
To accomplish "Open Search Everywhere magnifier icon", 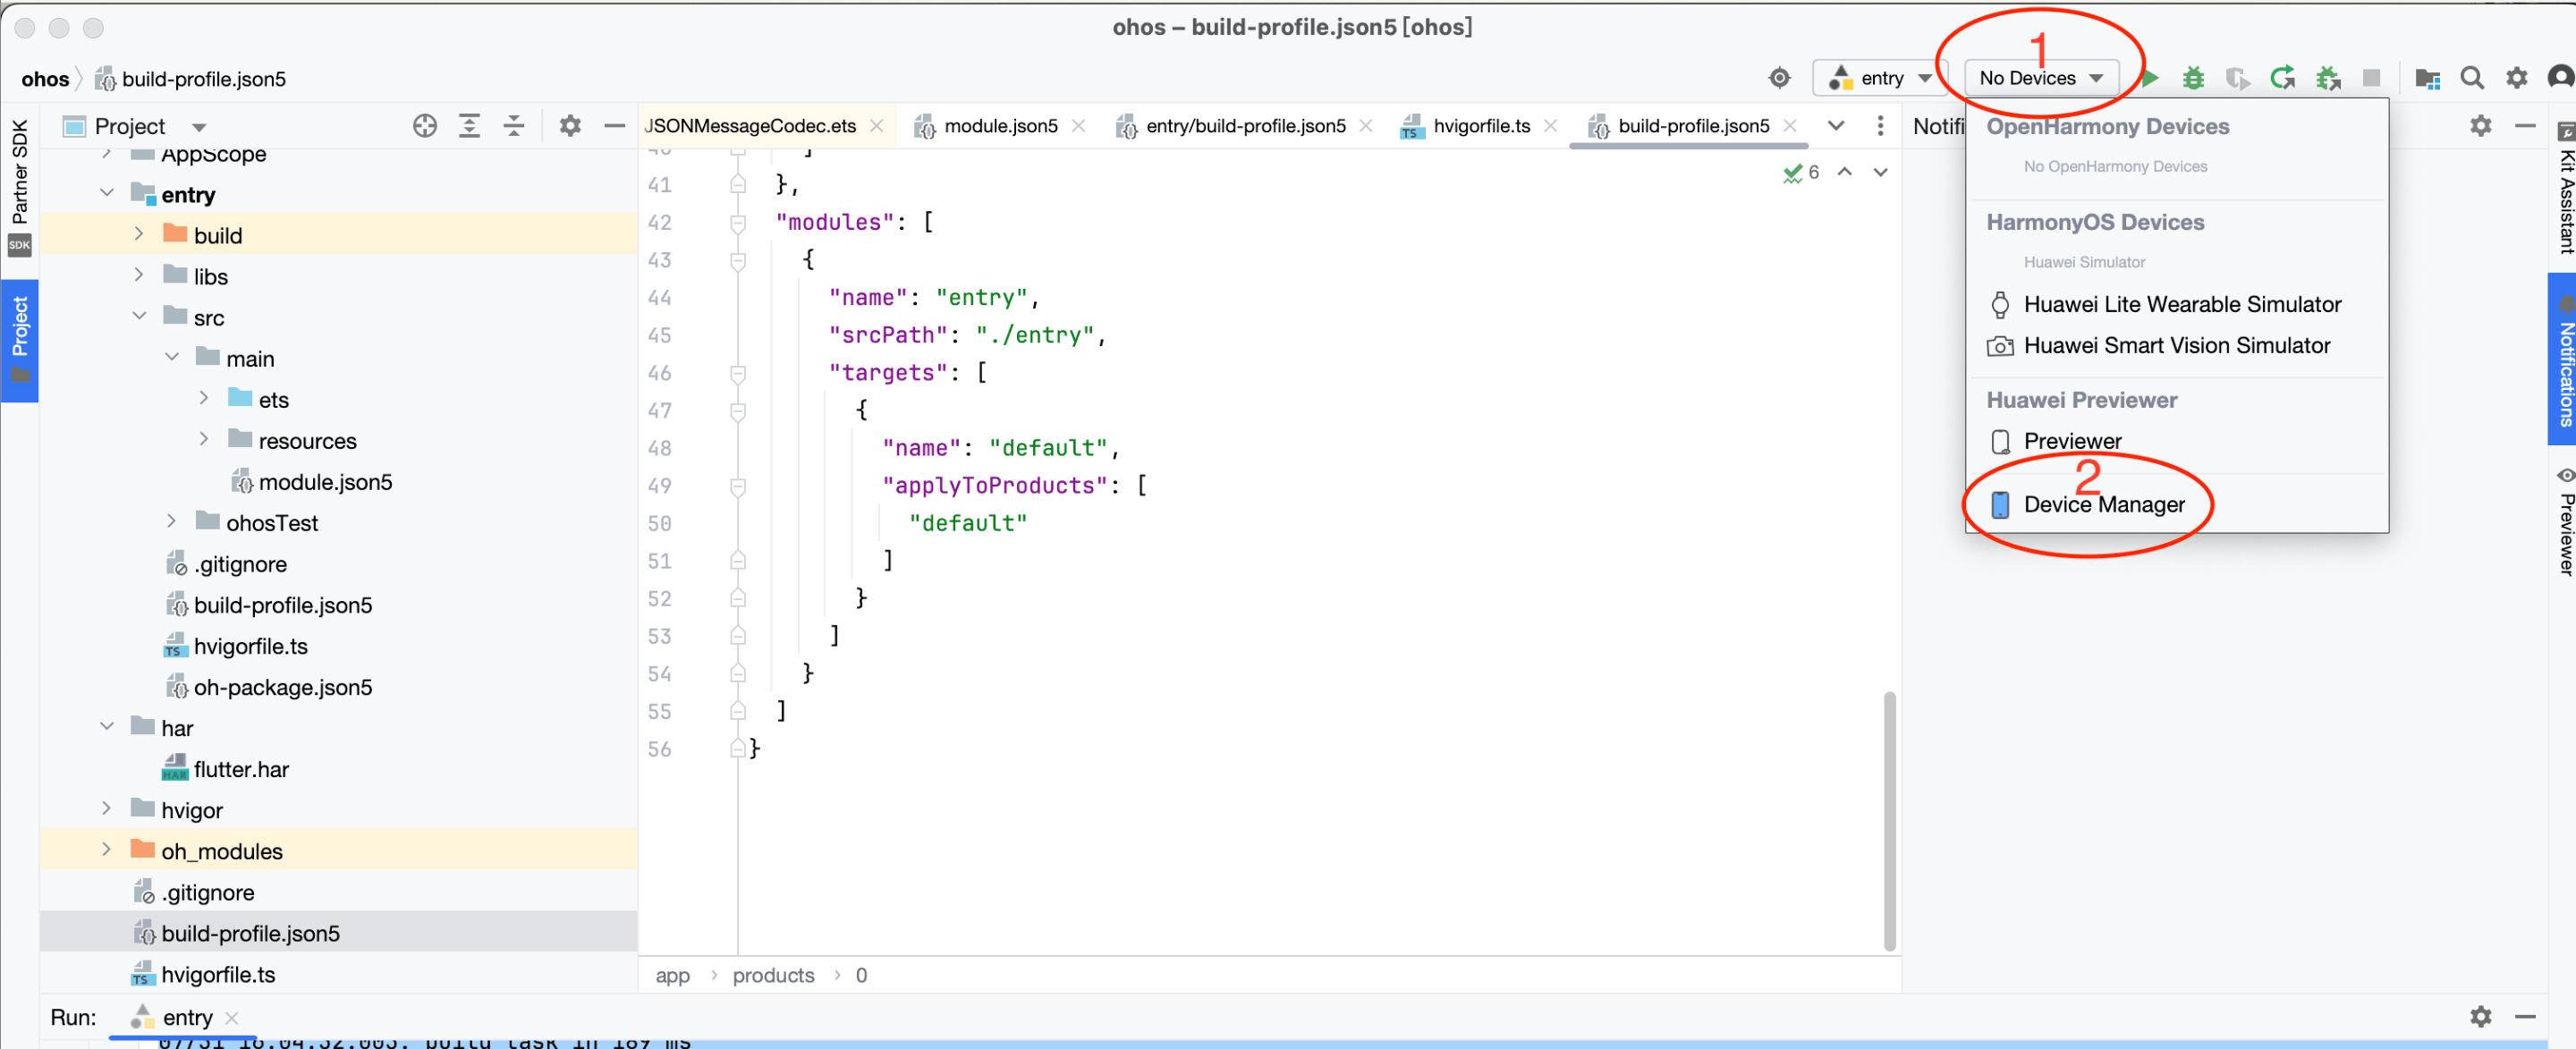I will [2471, 78].
